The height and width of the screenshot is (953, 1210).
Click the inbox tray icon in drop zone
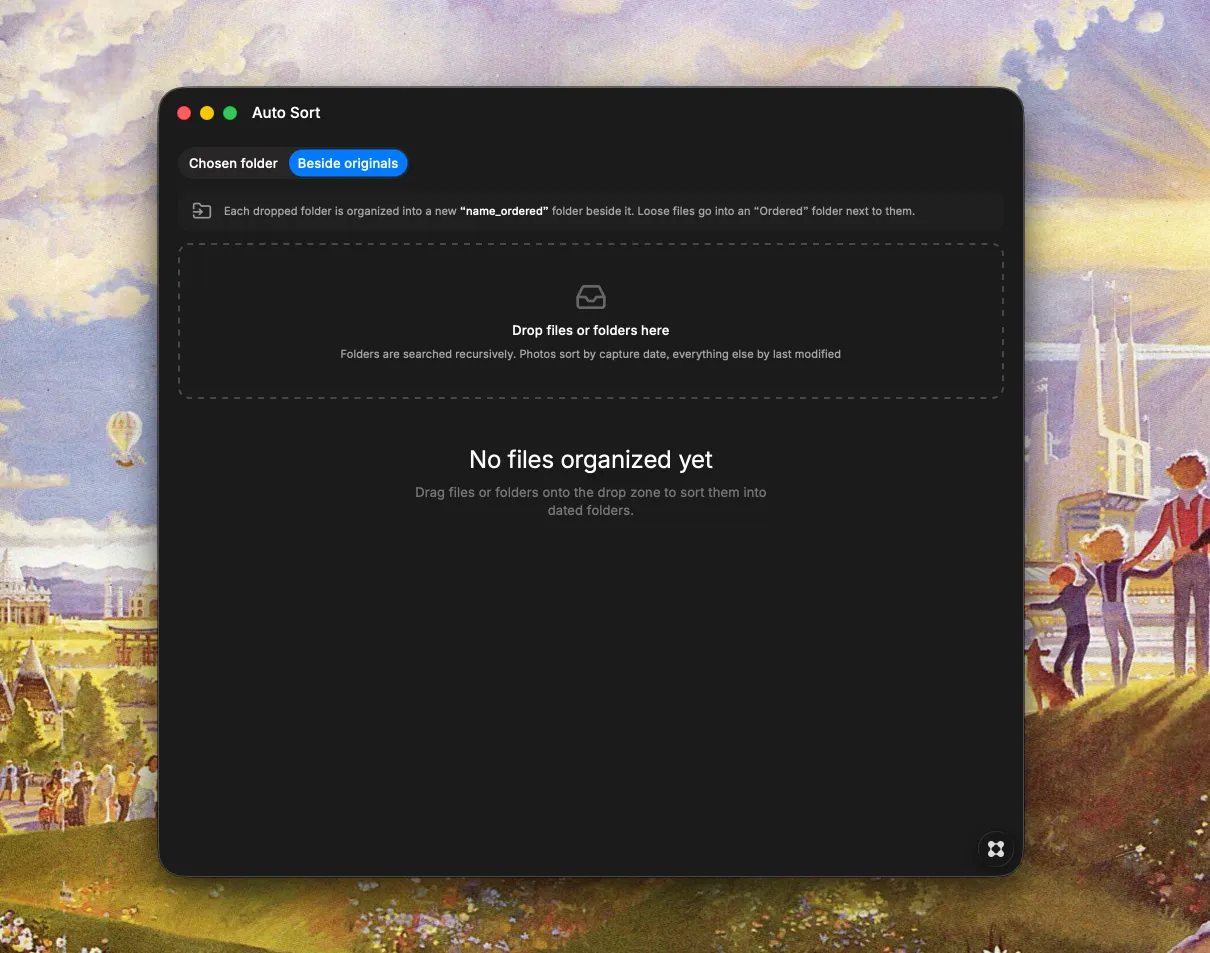tap(591, 297)
